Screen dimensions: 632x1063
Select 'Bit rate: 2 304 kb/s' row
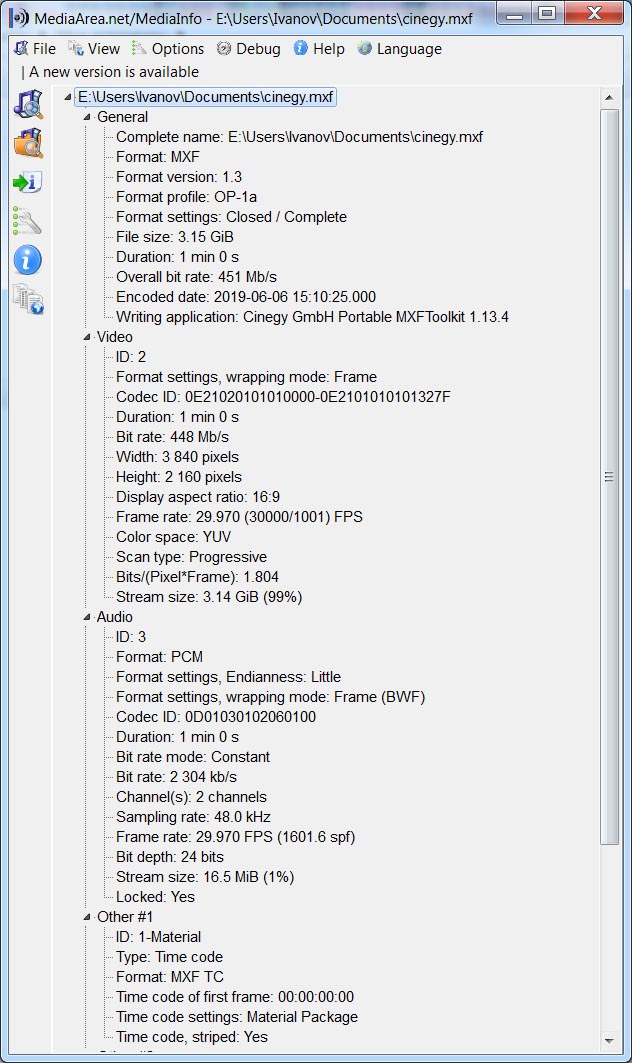click(176, 777)
